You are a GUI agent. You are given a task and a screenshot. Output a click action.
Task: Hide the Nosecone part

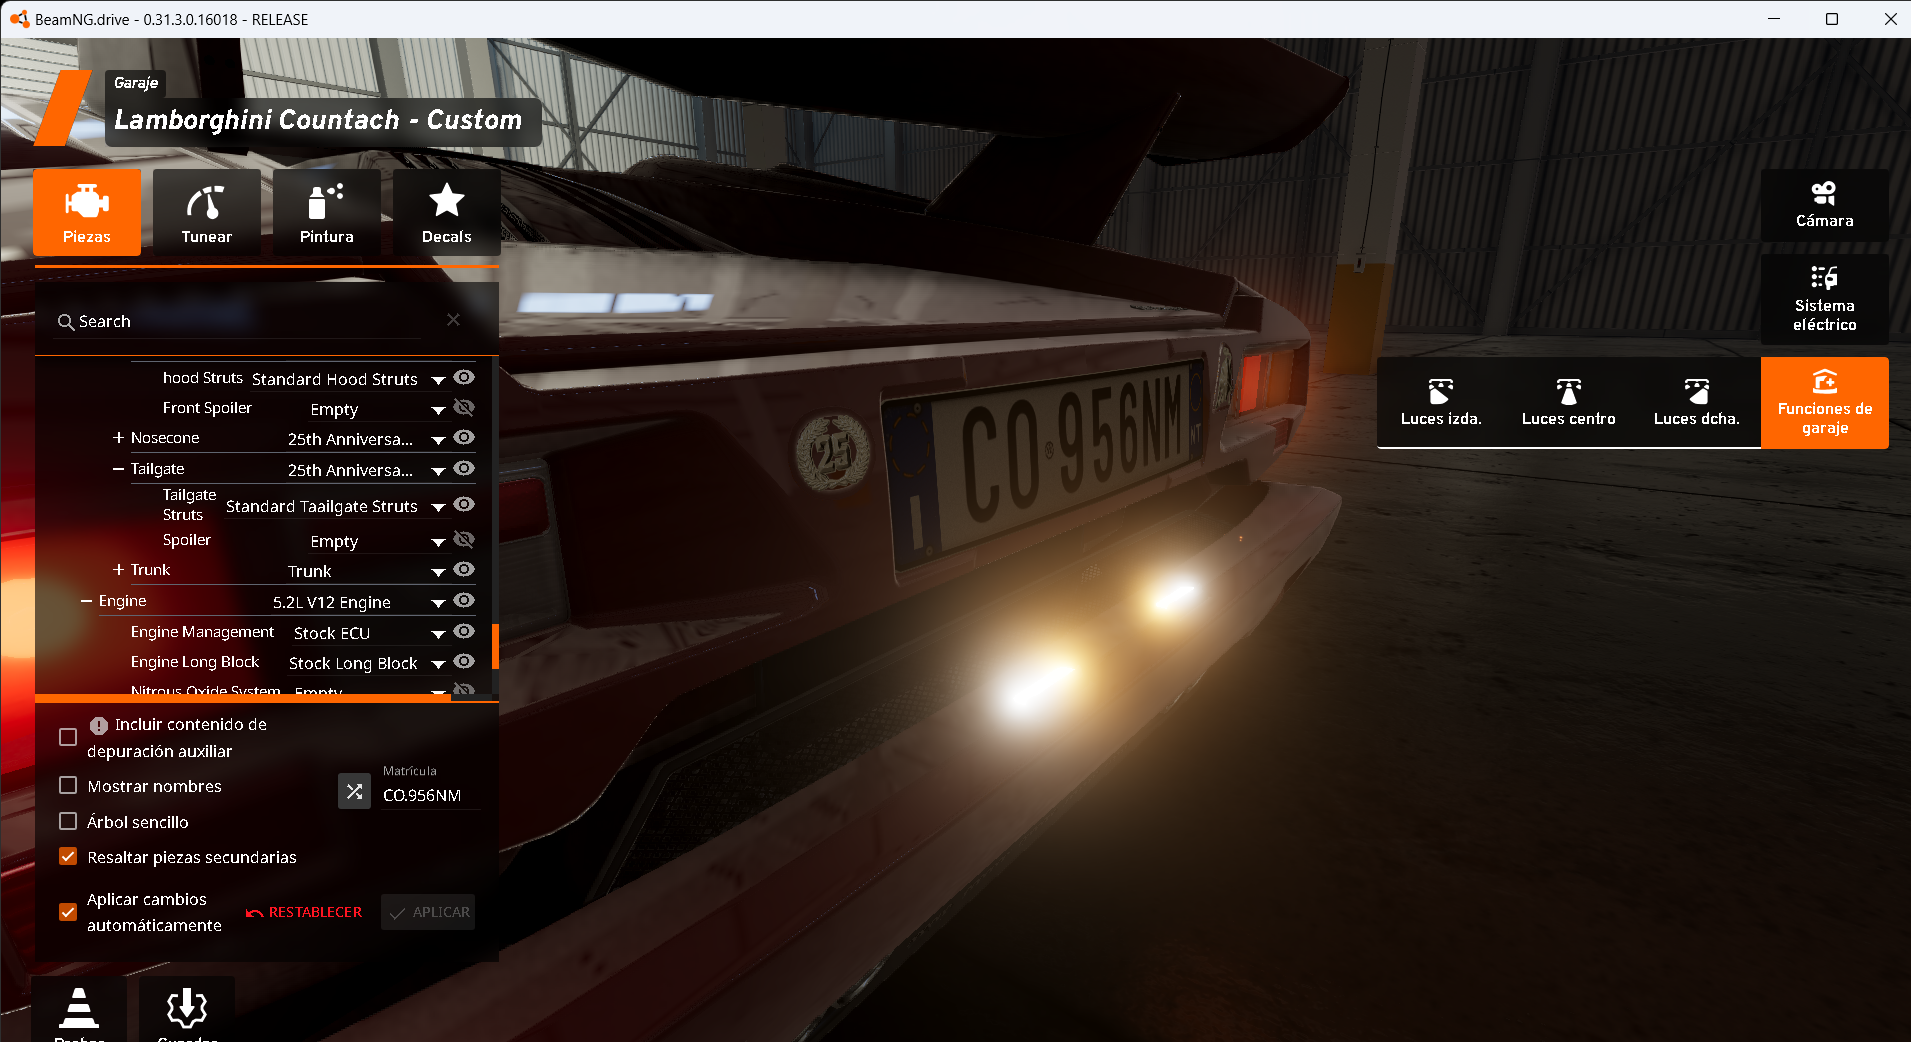(x=464, y=437)
